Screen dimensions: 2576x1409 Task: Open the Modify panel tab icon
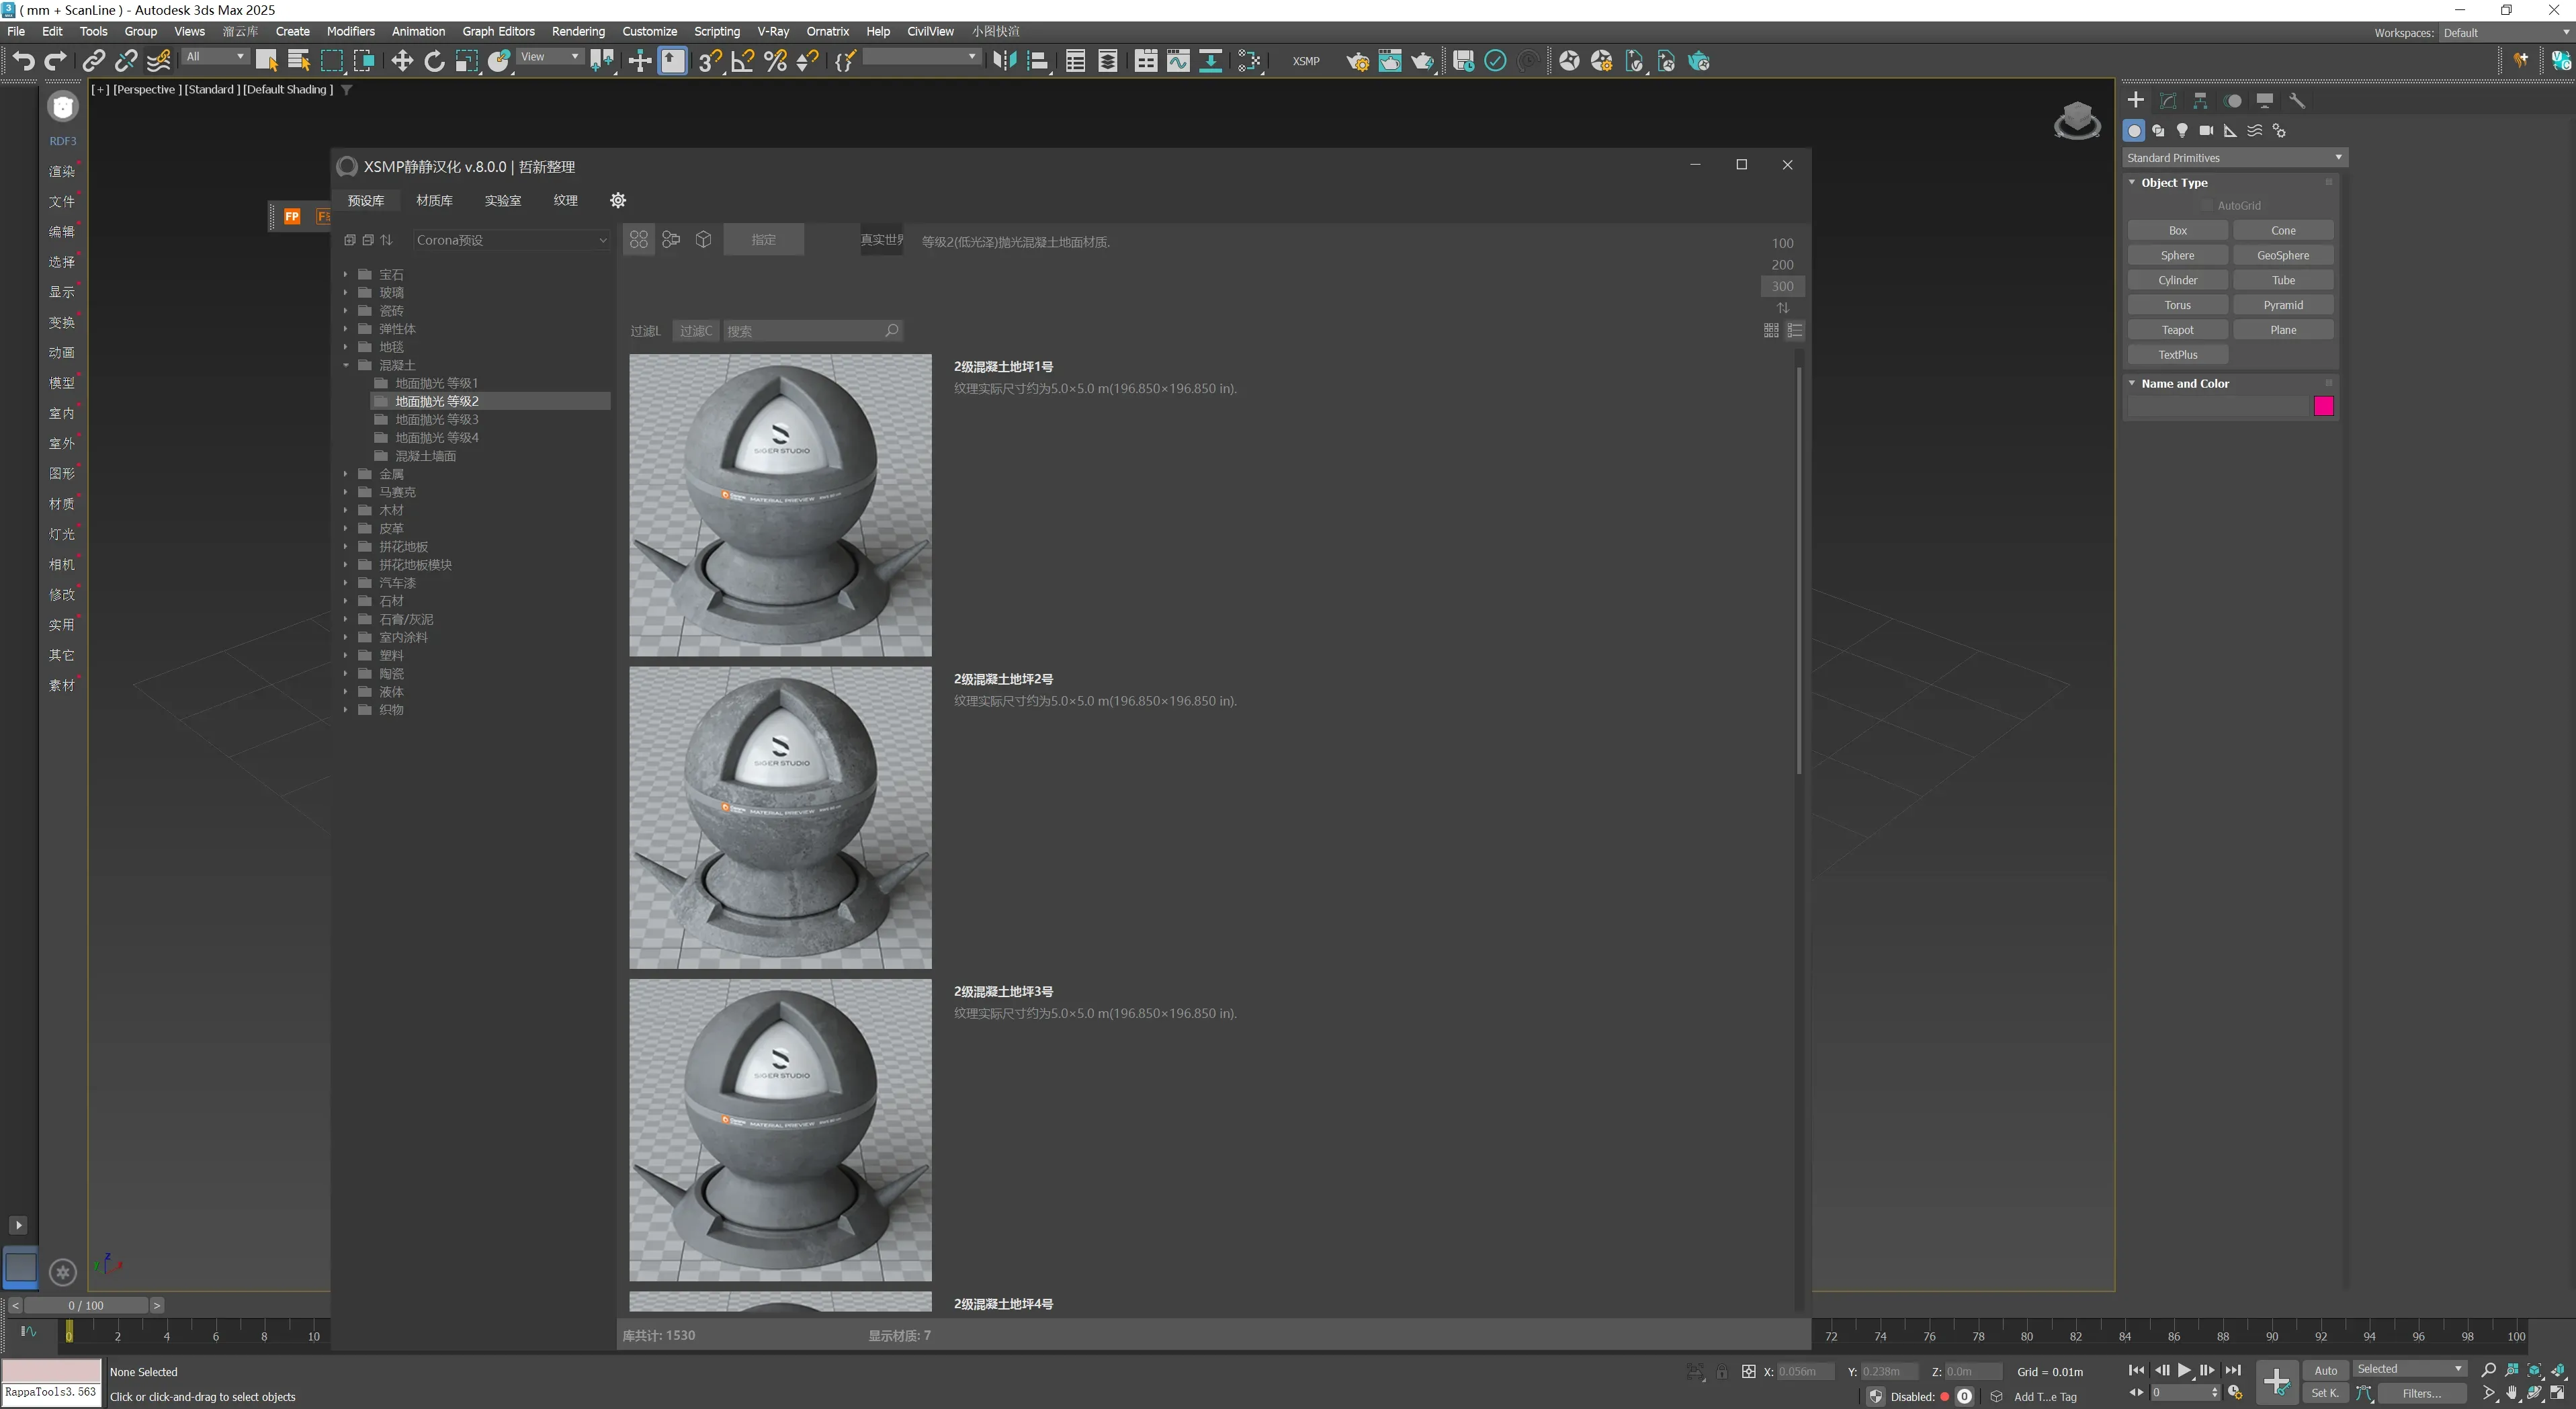tap(2168, 100)
